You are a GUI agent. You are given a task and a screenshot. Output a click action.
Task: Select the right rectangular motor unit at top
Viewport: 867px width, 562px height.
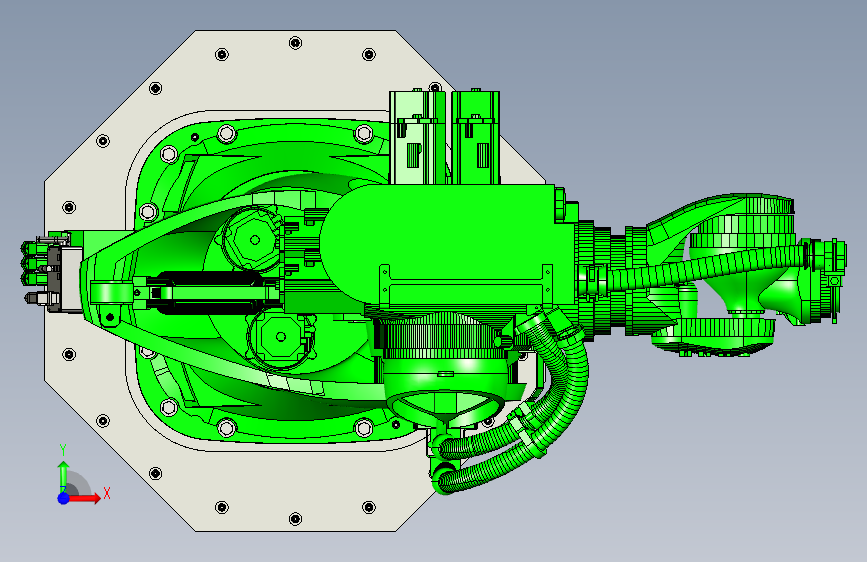[476, 137]
